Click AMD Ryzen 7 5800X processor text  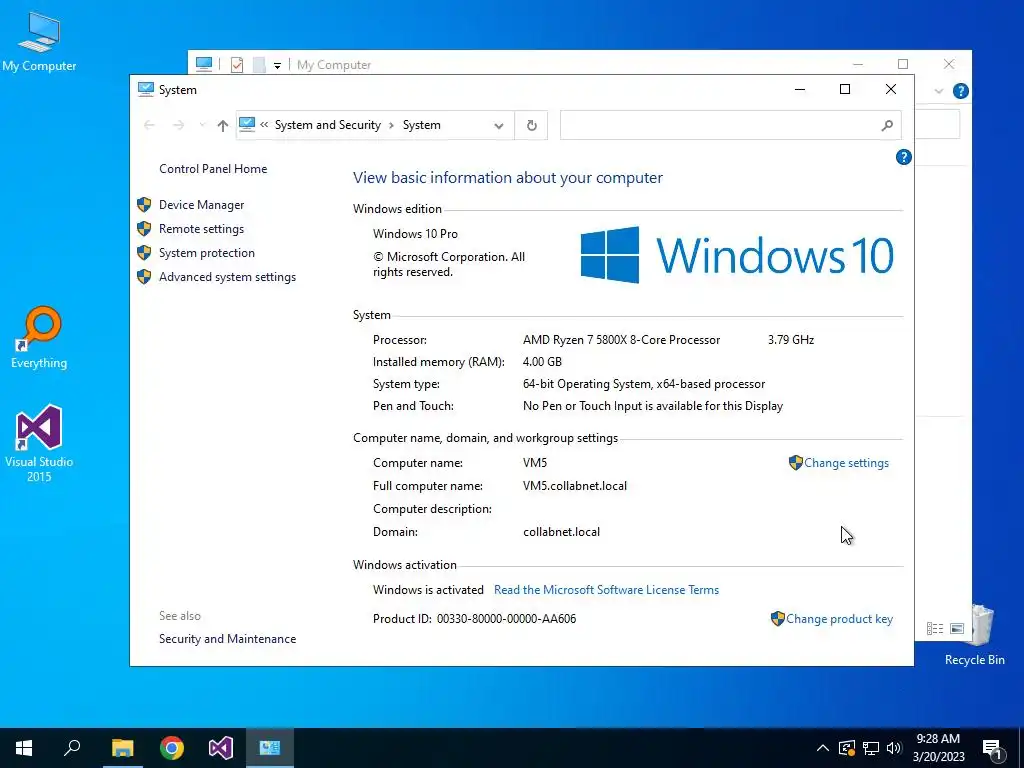click(x=621, y=340)
